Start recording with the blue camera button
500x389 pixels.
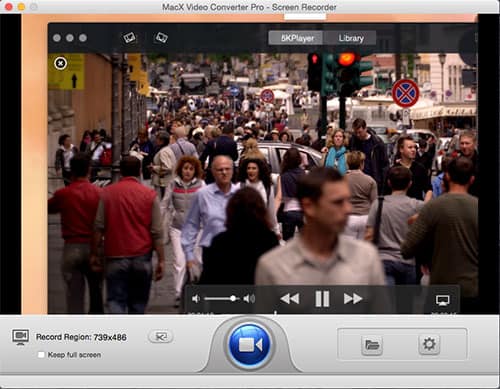250,345
